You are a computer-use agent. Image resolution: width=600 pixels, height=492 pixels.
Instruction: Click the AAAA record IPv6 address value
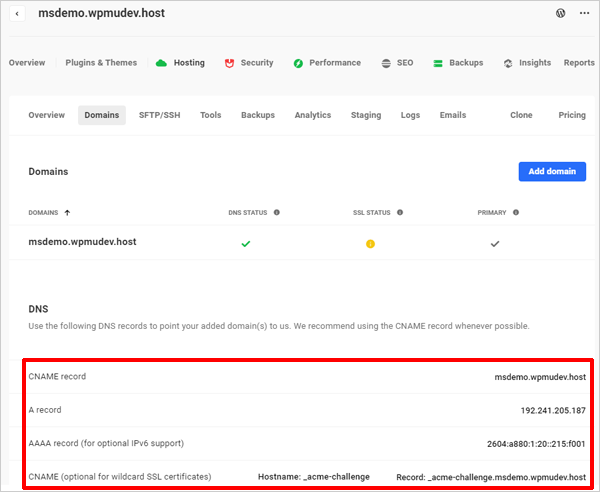click(536, 444)
